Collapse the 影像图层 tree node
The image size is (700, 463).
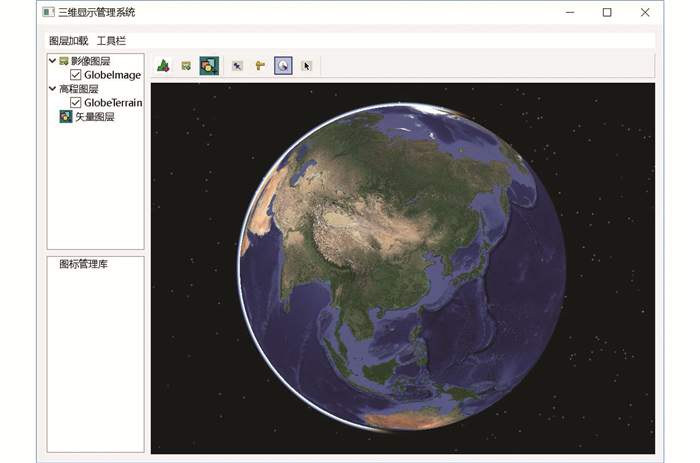(52, 61)
